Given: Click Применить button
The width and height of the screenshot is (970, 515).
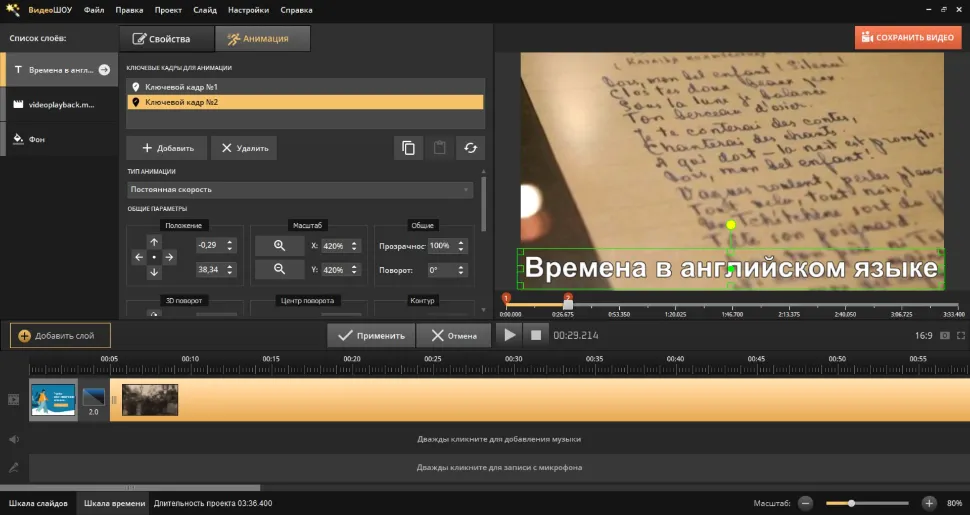Looking at the screenshot, I should (371, 335).
